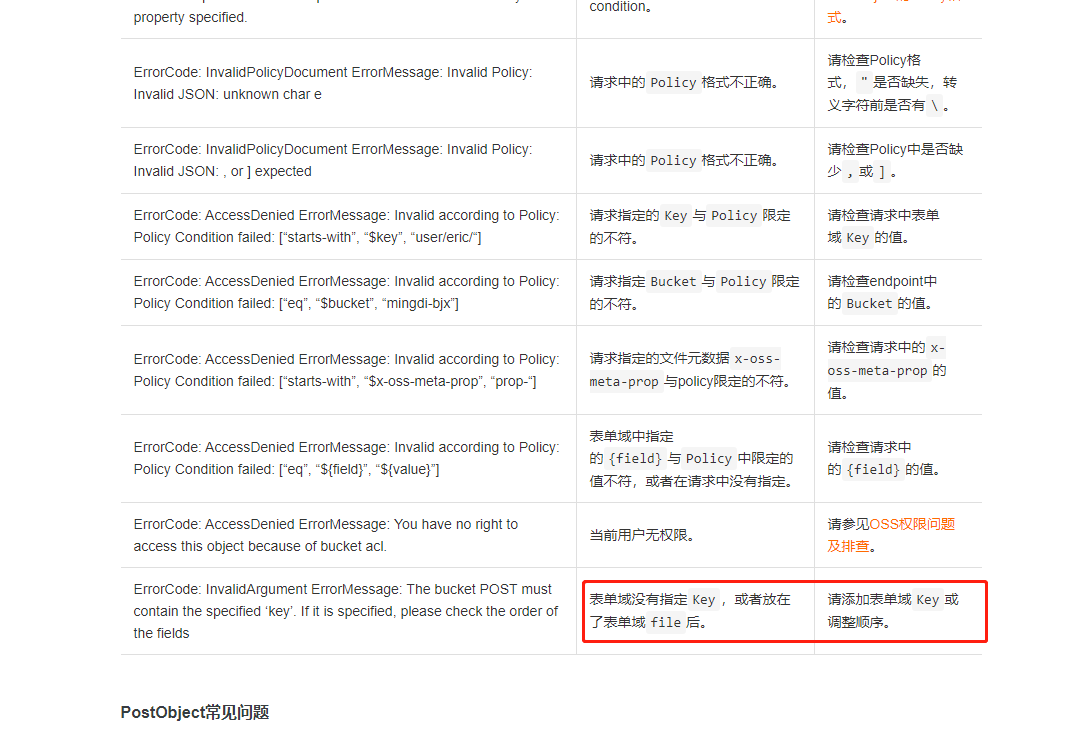Click the solution text mentioning backslash escape character

click(892, 83)
